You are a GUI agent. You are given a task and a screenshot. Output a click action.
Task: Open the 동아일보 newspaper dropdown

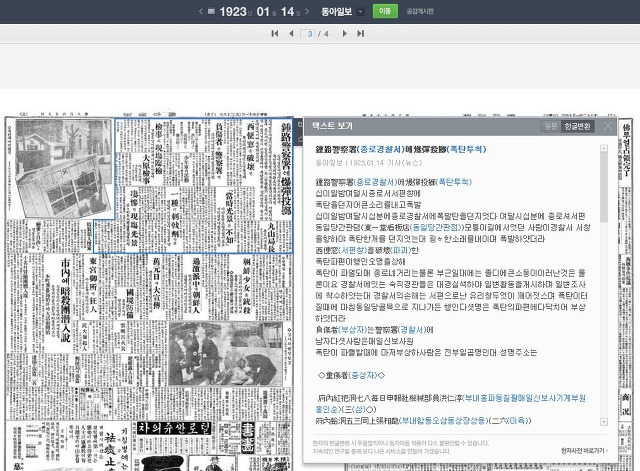360,11
